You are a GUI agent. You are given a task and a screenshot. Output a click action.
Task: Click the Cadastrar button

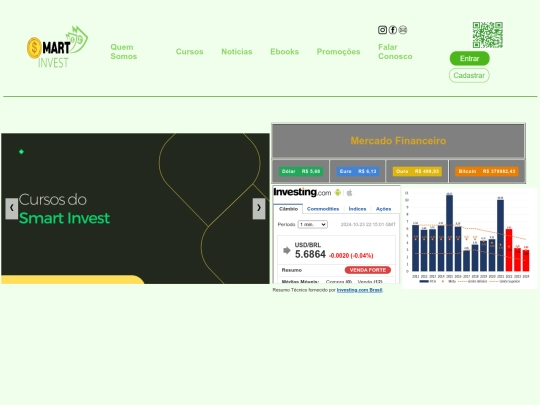click(x=469, y=75)
